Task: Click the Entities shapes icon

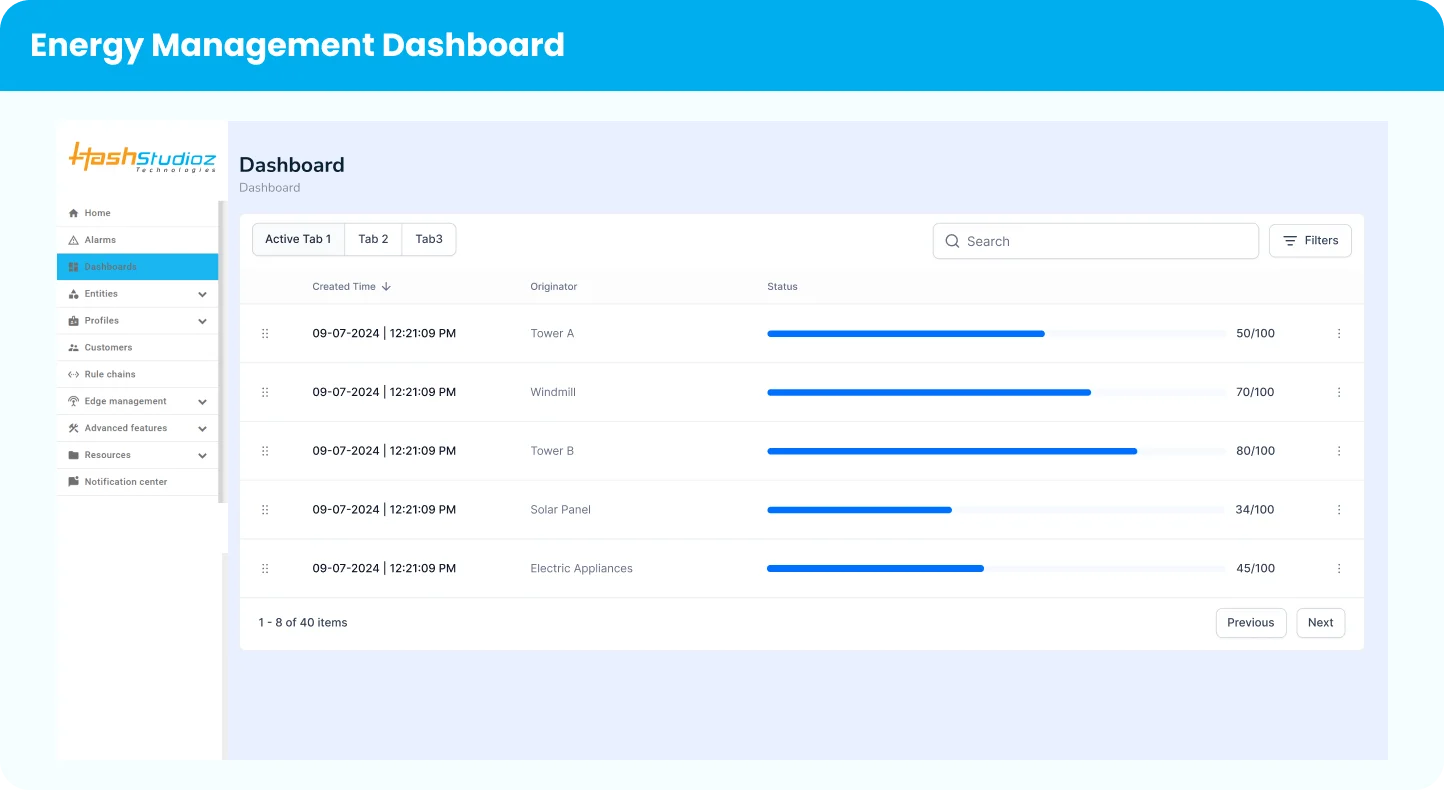Action: (x=73, y=294)
